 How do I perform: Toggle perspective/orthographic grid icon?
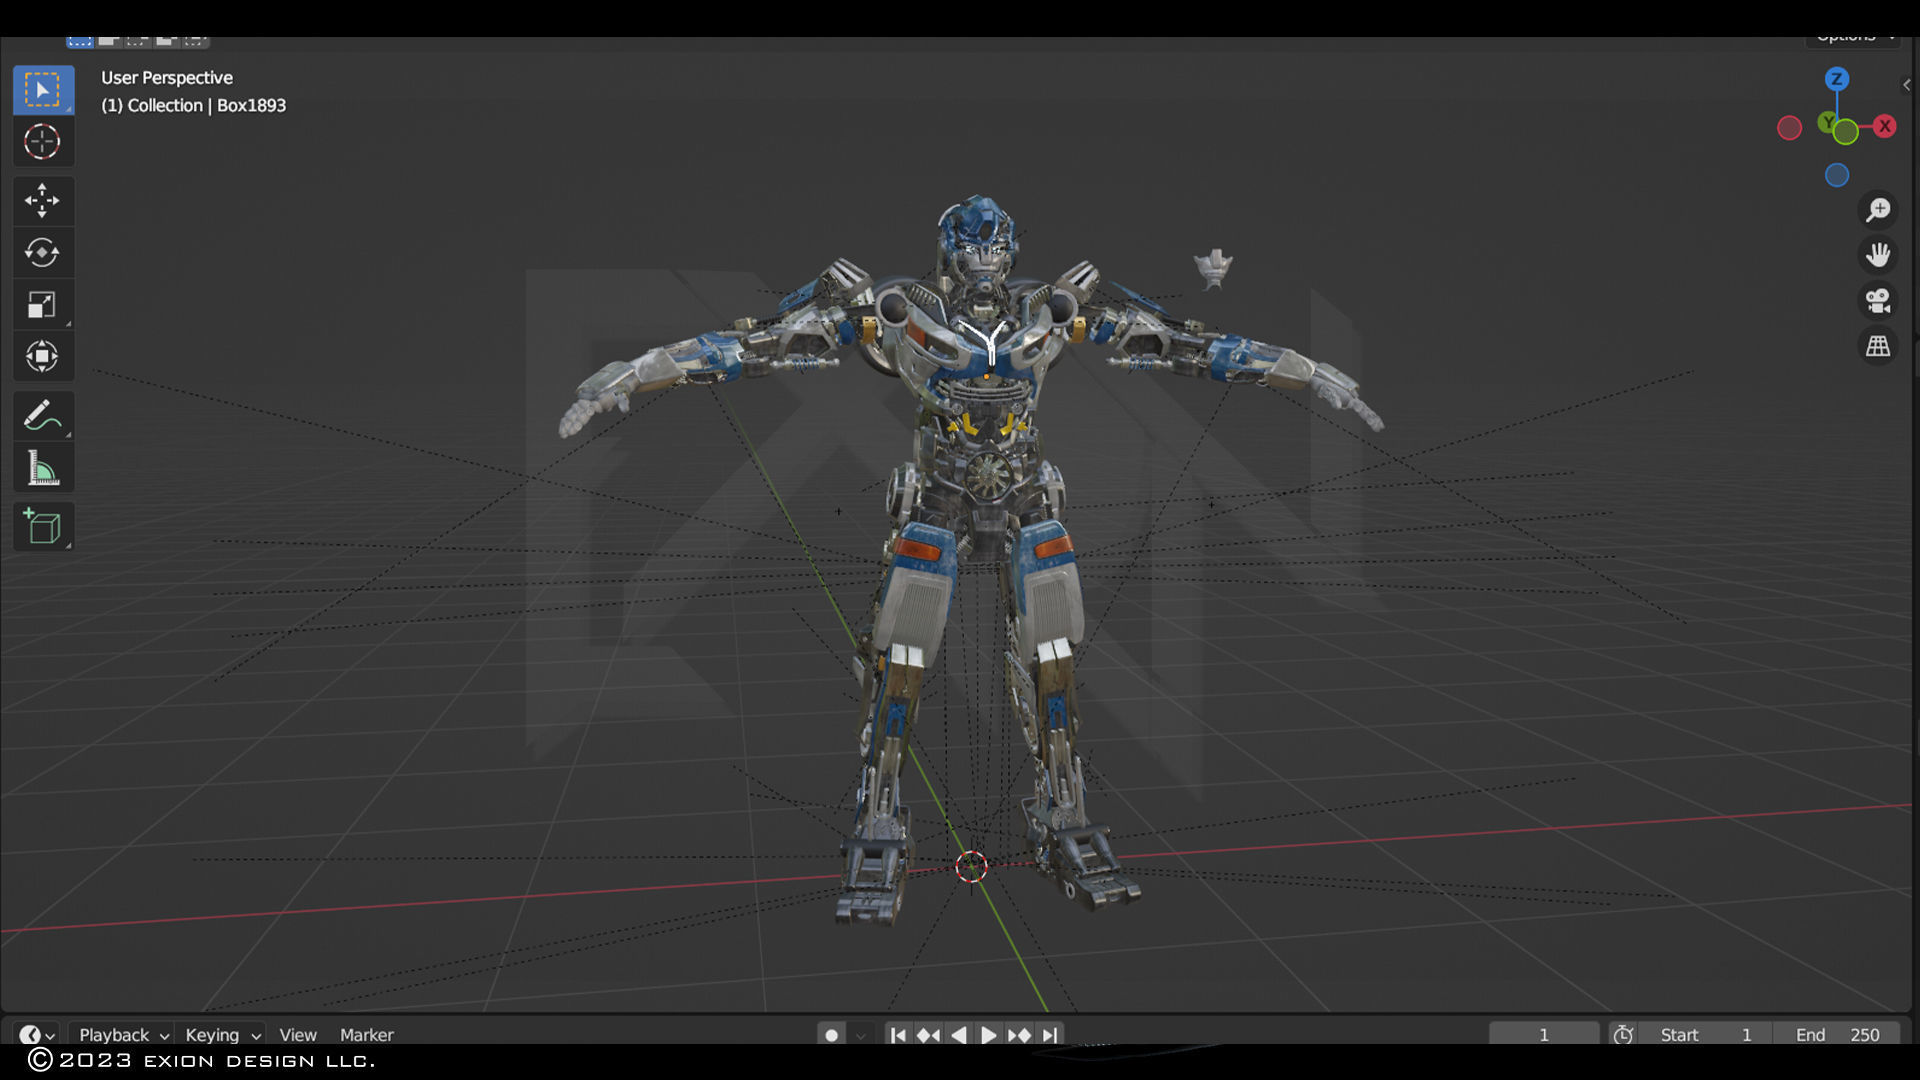tap(1878, 347)
